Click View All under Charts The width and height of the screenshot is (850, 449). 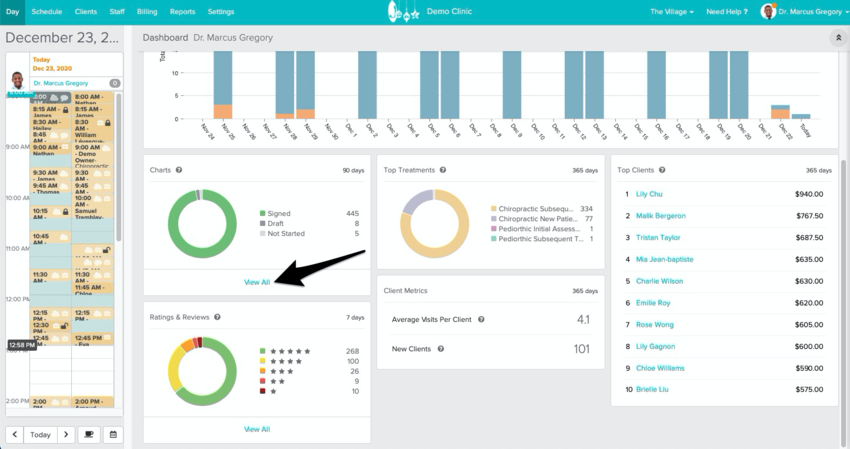pyautogui.click(x=257, y=282)
